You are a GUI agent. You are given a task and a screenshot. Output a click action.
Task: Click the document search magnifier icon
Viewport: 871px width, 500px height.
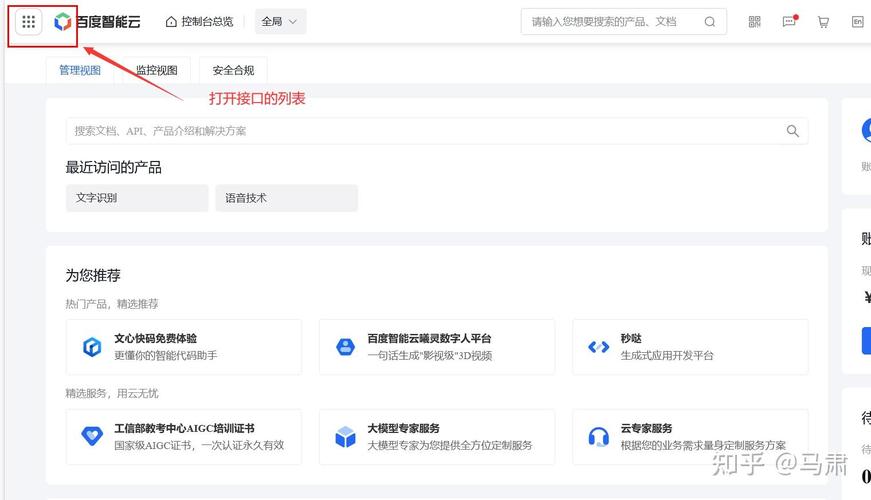coord(793,131)
